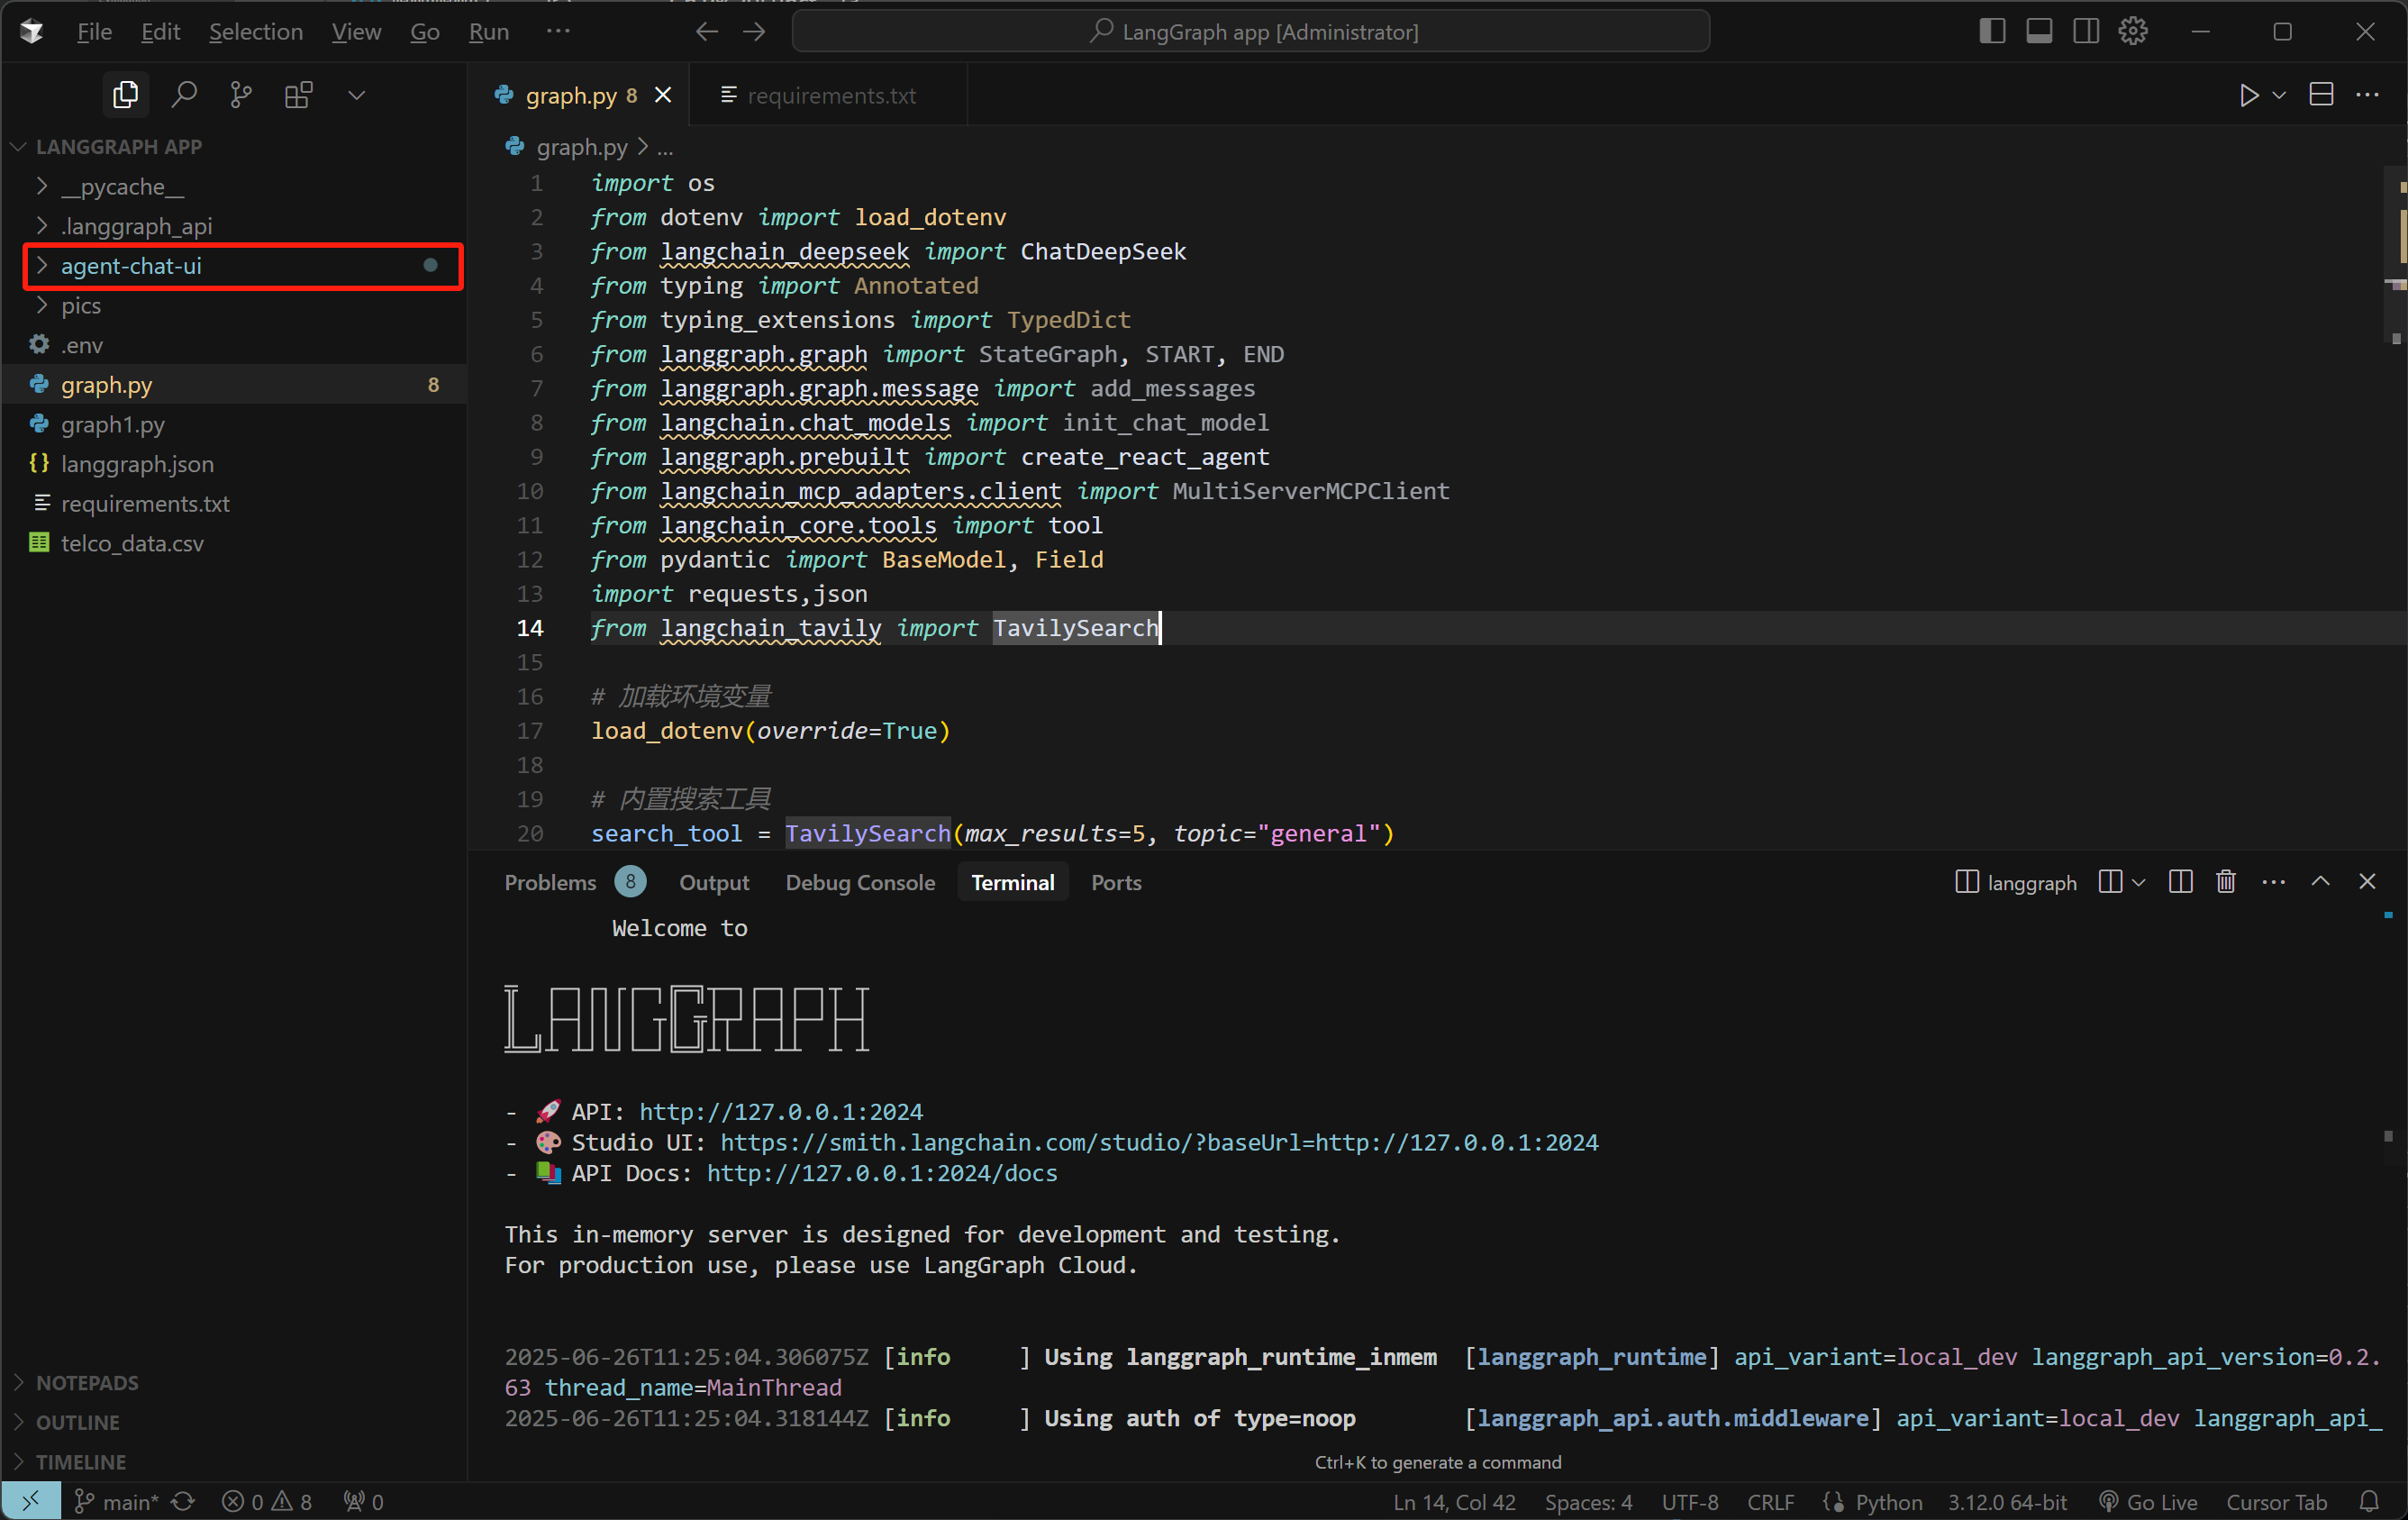
Task: Kill terminal with trash icon
Action: 2225,882
